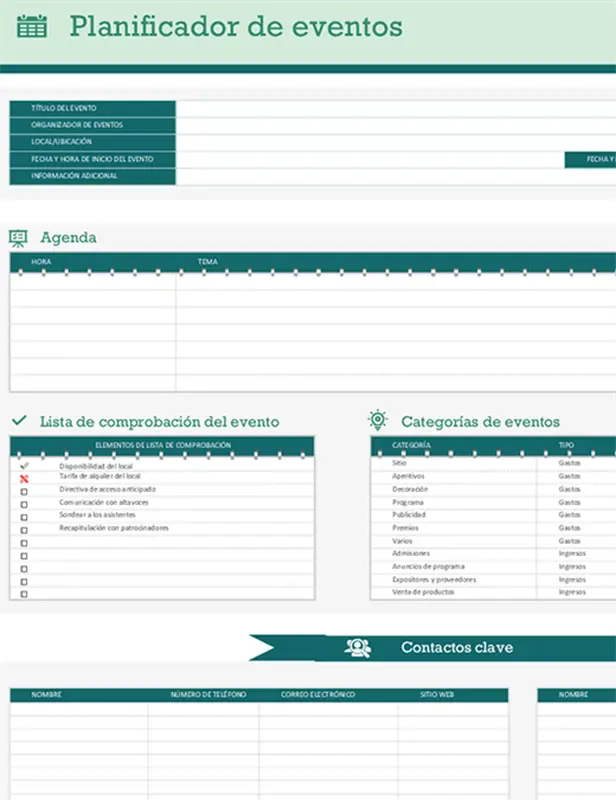Toggle checkbox for Directiva de acceso anticipado
Viewport: 616px width, 800px height.
coord(24,491)
